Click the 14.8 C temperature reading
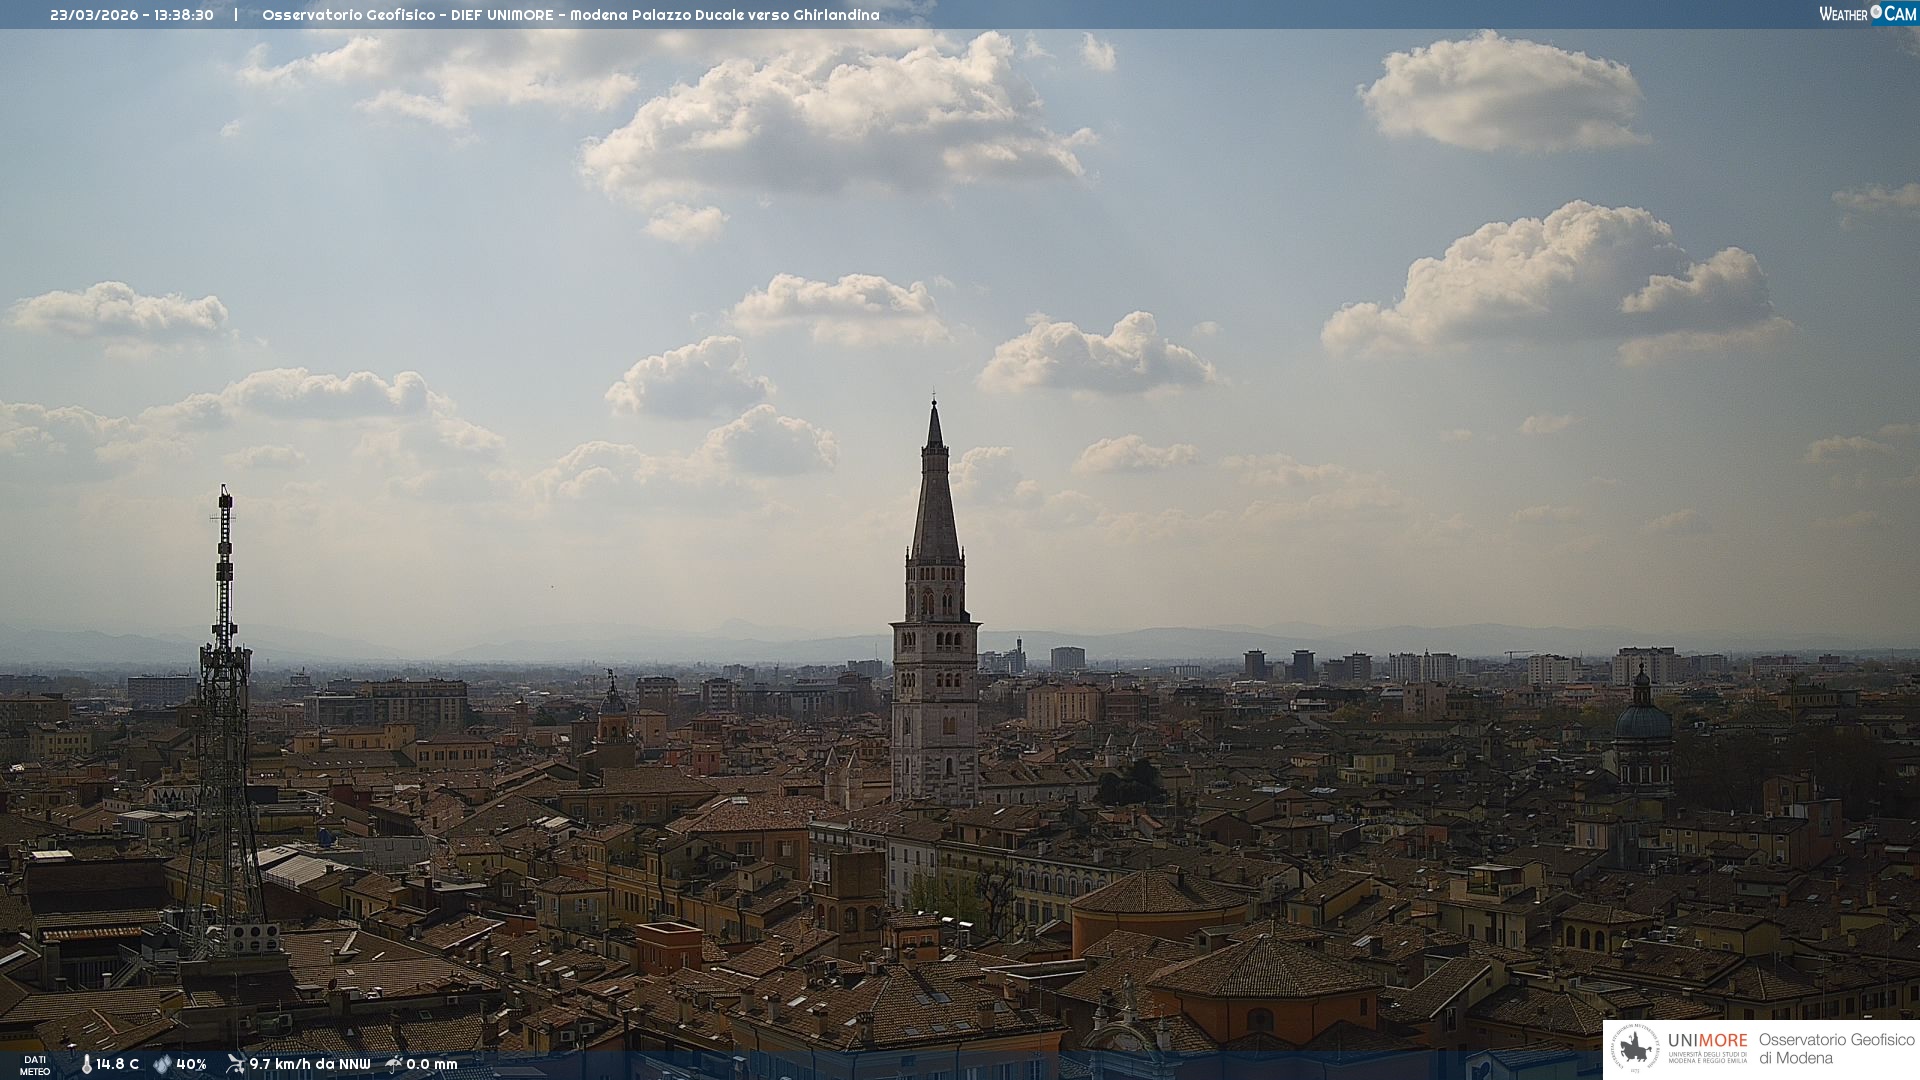 pos(118,1065)
